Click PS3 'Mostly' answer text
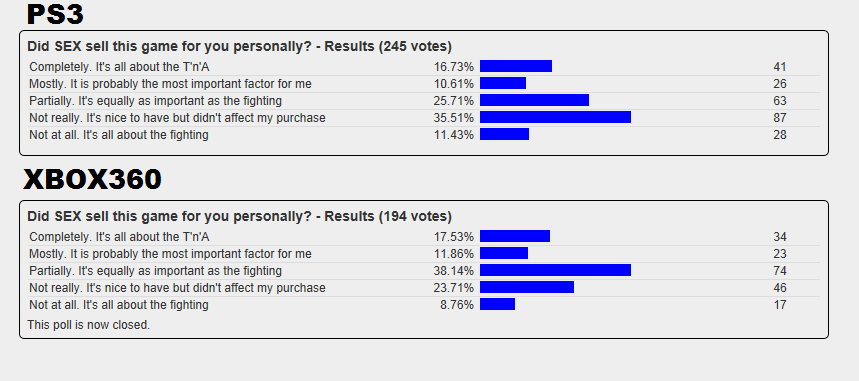This screenshot has height=381, width=859. [x=170, y=84]
